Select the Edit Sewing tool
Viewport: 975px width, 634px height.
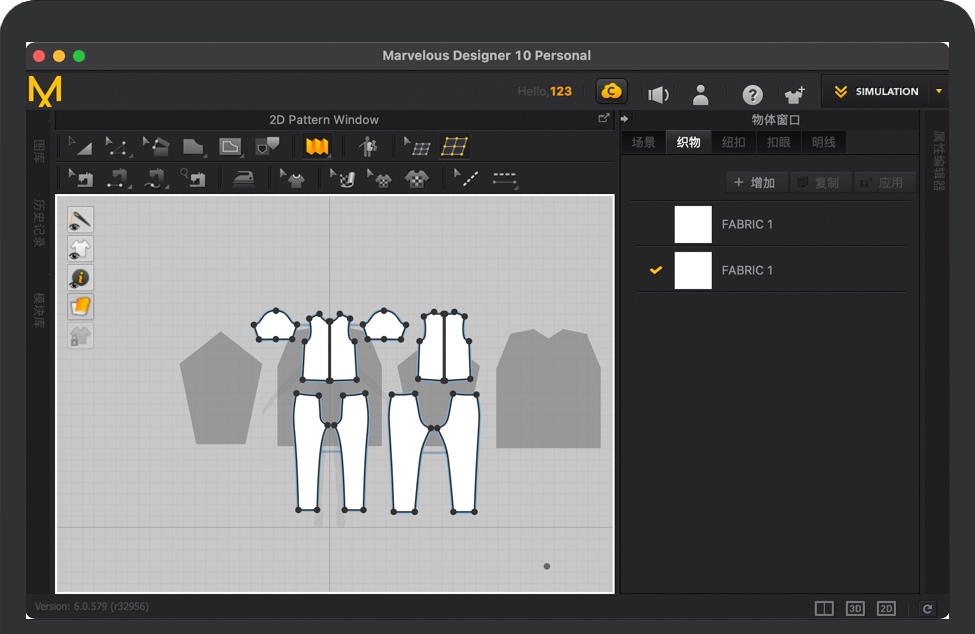point(80,179)
